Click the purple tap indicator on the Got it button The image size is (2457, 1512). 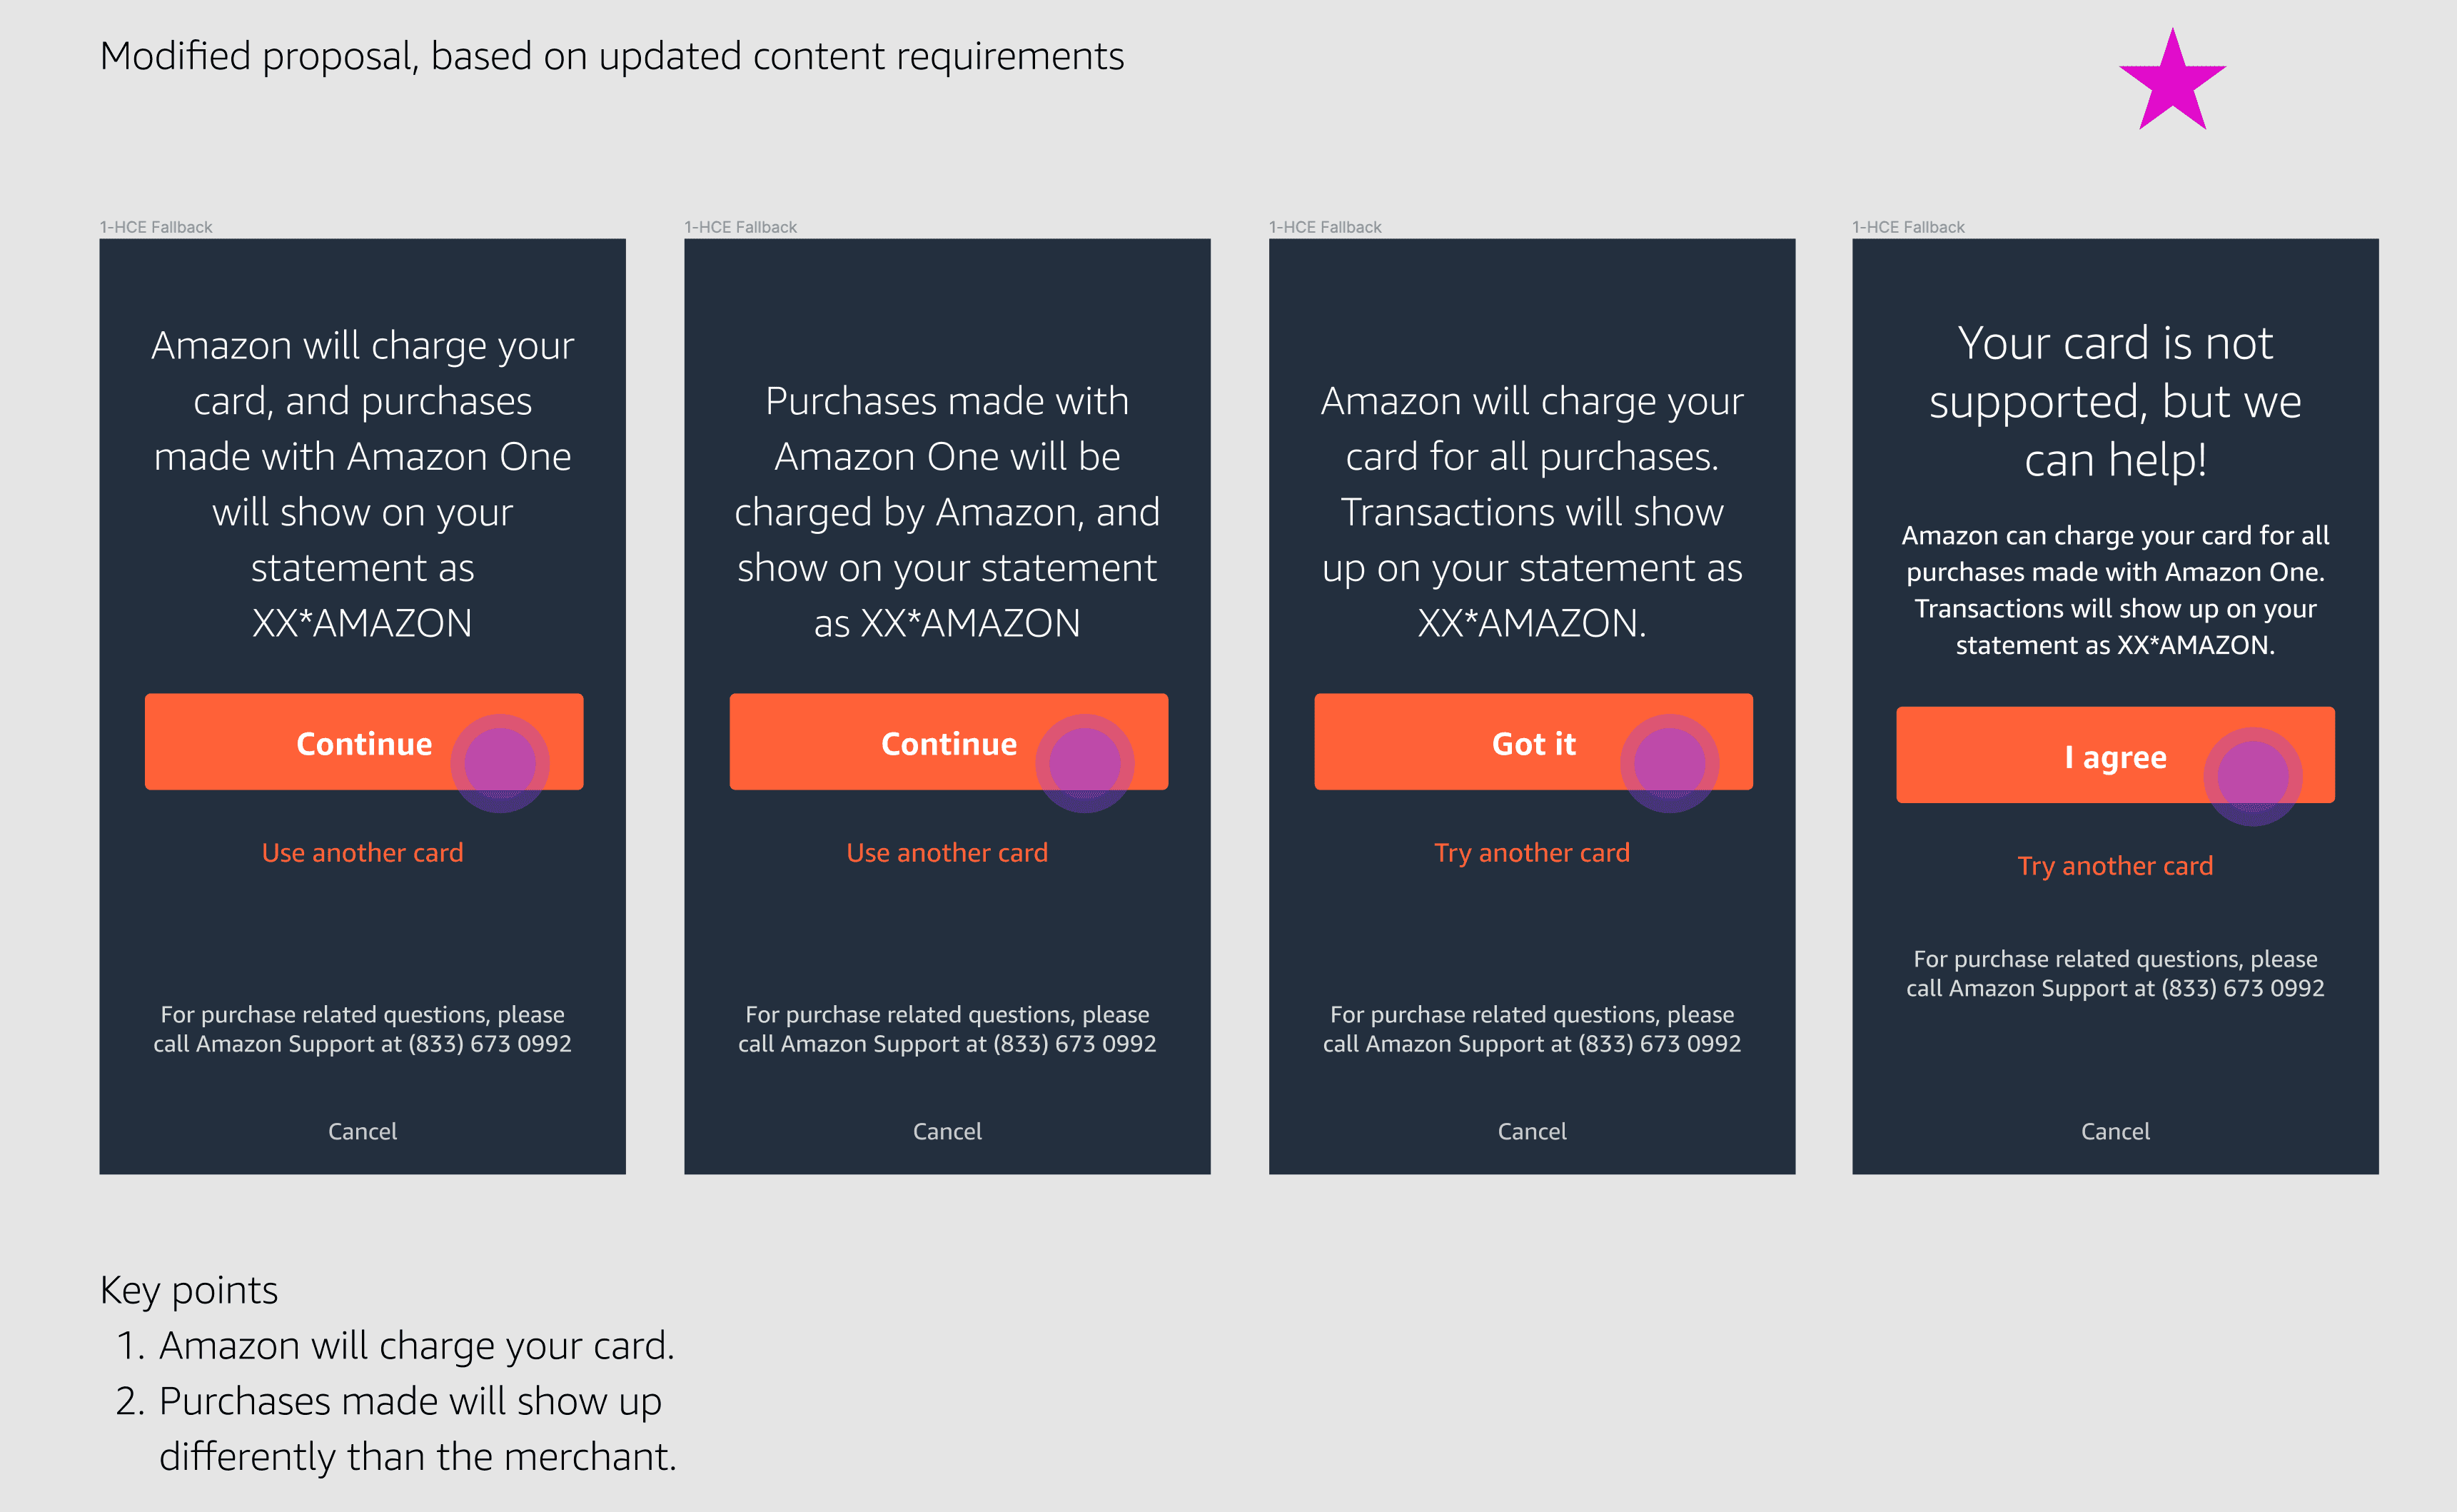1669,763
